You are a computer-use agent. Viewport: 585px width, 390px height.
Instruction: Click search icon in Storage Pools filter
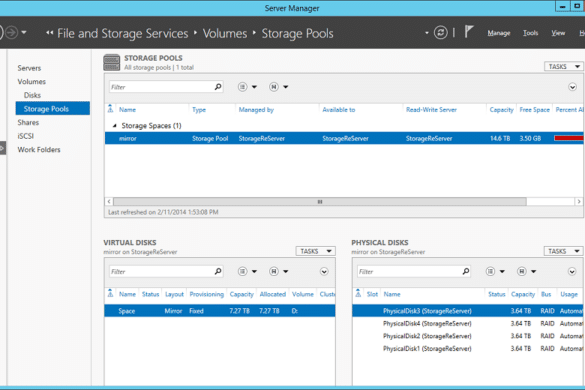point(218,87)
